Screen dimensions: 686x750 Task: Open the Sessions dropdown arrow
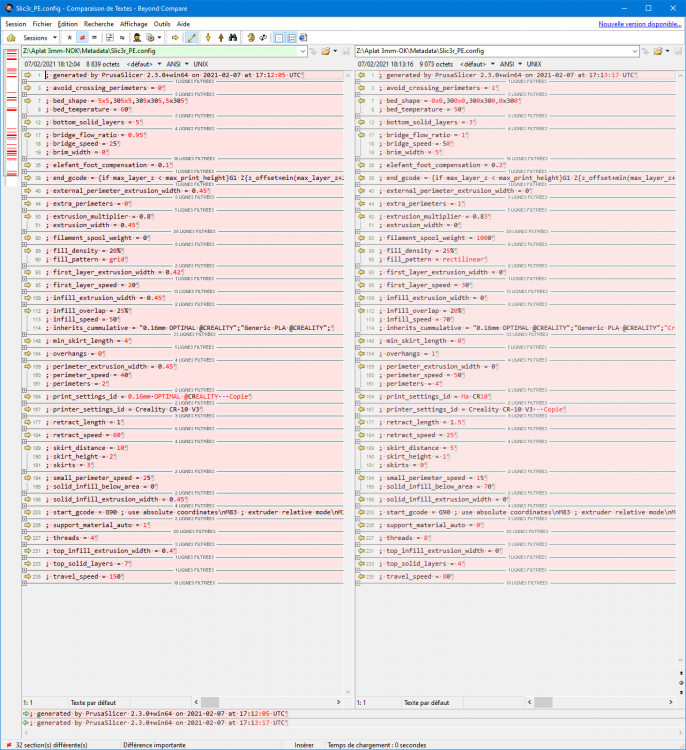click(x=55, y=37)
